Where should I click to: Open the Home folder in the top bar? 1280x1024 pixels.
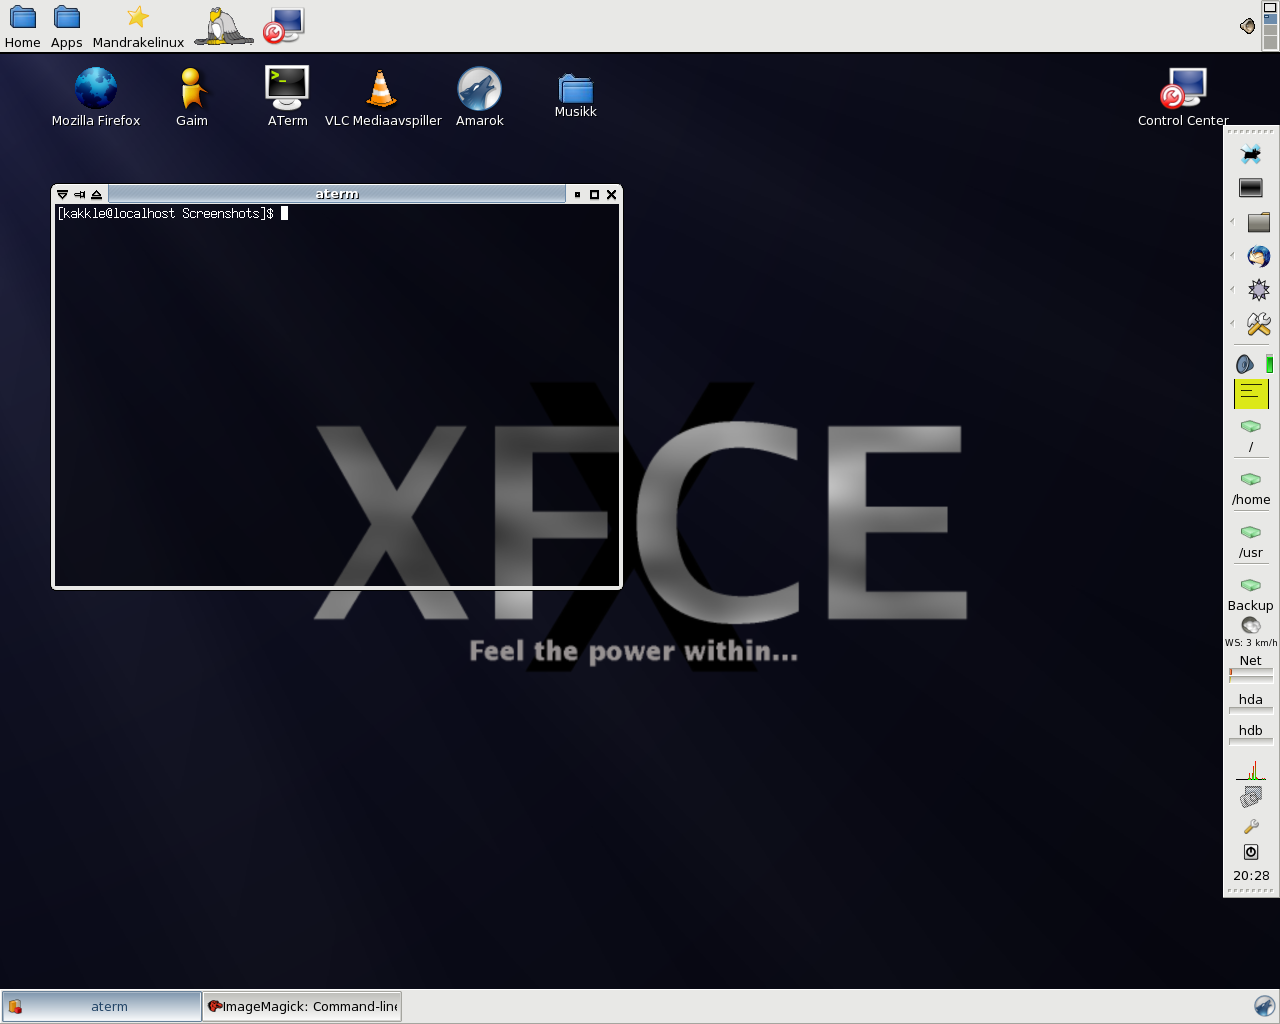tap(22, 26)
